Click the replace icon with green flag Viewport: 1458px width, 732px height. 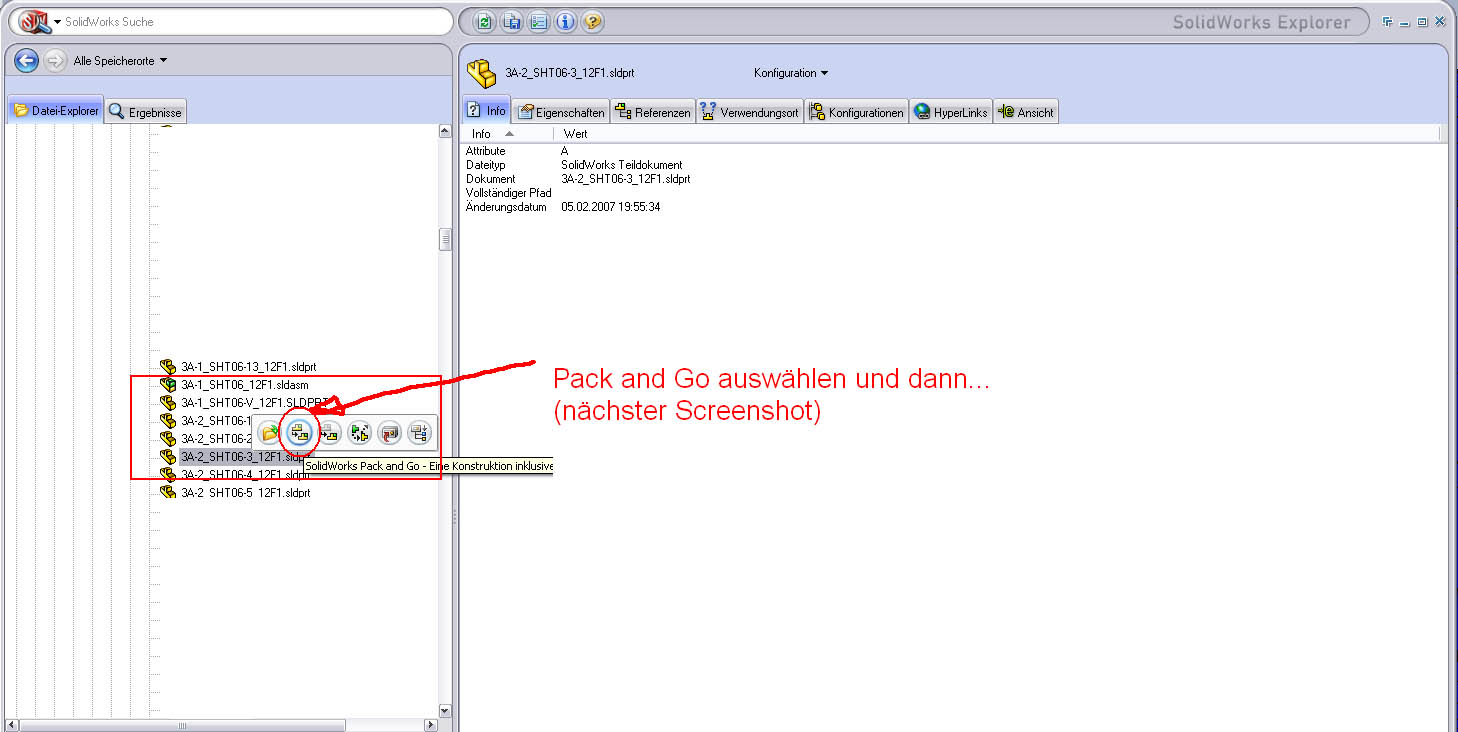[x=359, y=433]
